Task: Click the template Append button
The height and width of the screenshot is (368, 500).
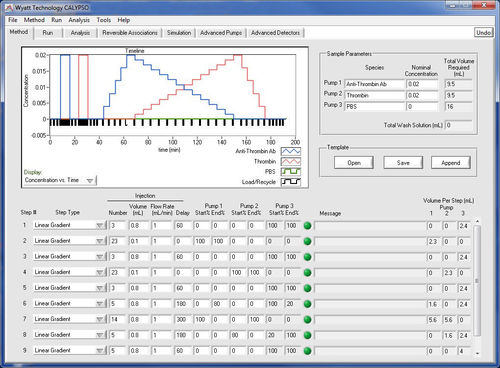Action: click(451, 163)
